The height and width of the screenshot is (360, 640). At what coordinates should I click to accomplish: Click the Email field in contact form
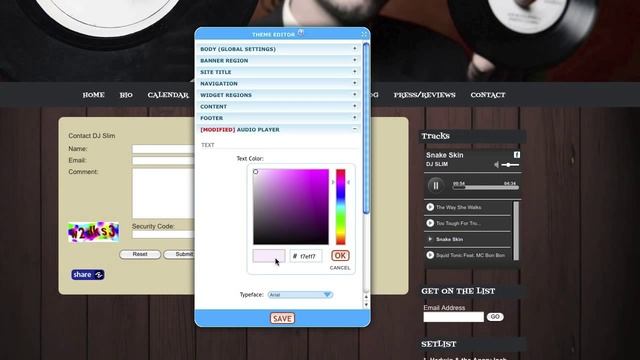tap(163, 160)
